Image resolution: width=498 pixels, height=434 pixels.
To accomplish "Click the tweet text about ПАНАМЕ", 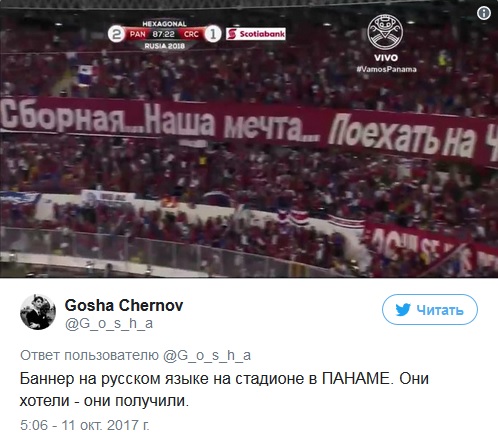I will pyautogui.click(x=224, y=390).
